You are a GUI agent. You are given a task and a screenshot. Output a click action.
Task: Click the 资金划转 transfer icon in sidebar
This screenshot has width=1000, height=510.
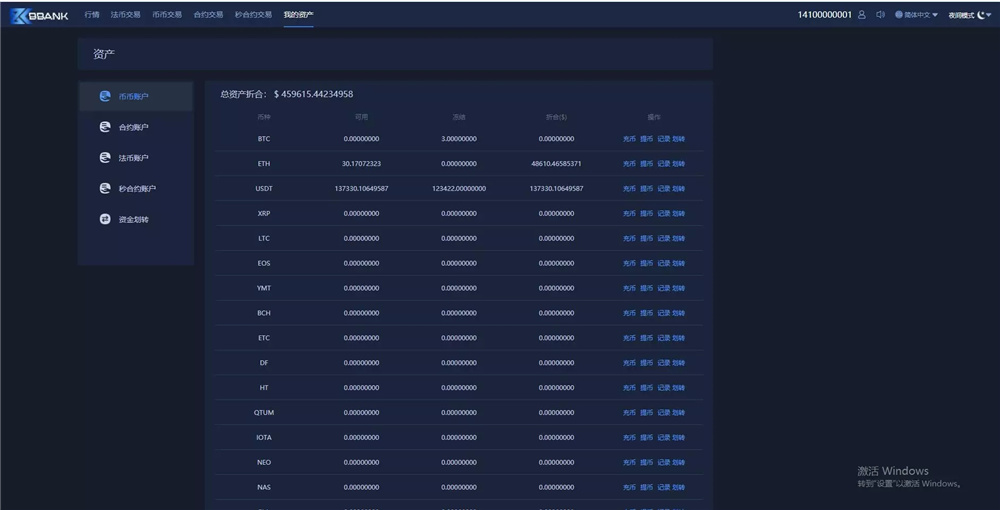pyautogui.click(x=105, y=219)
